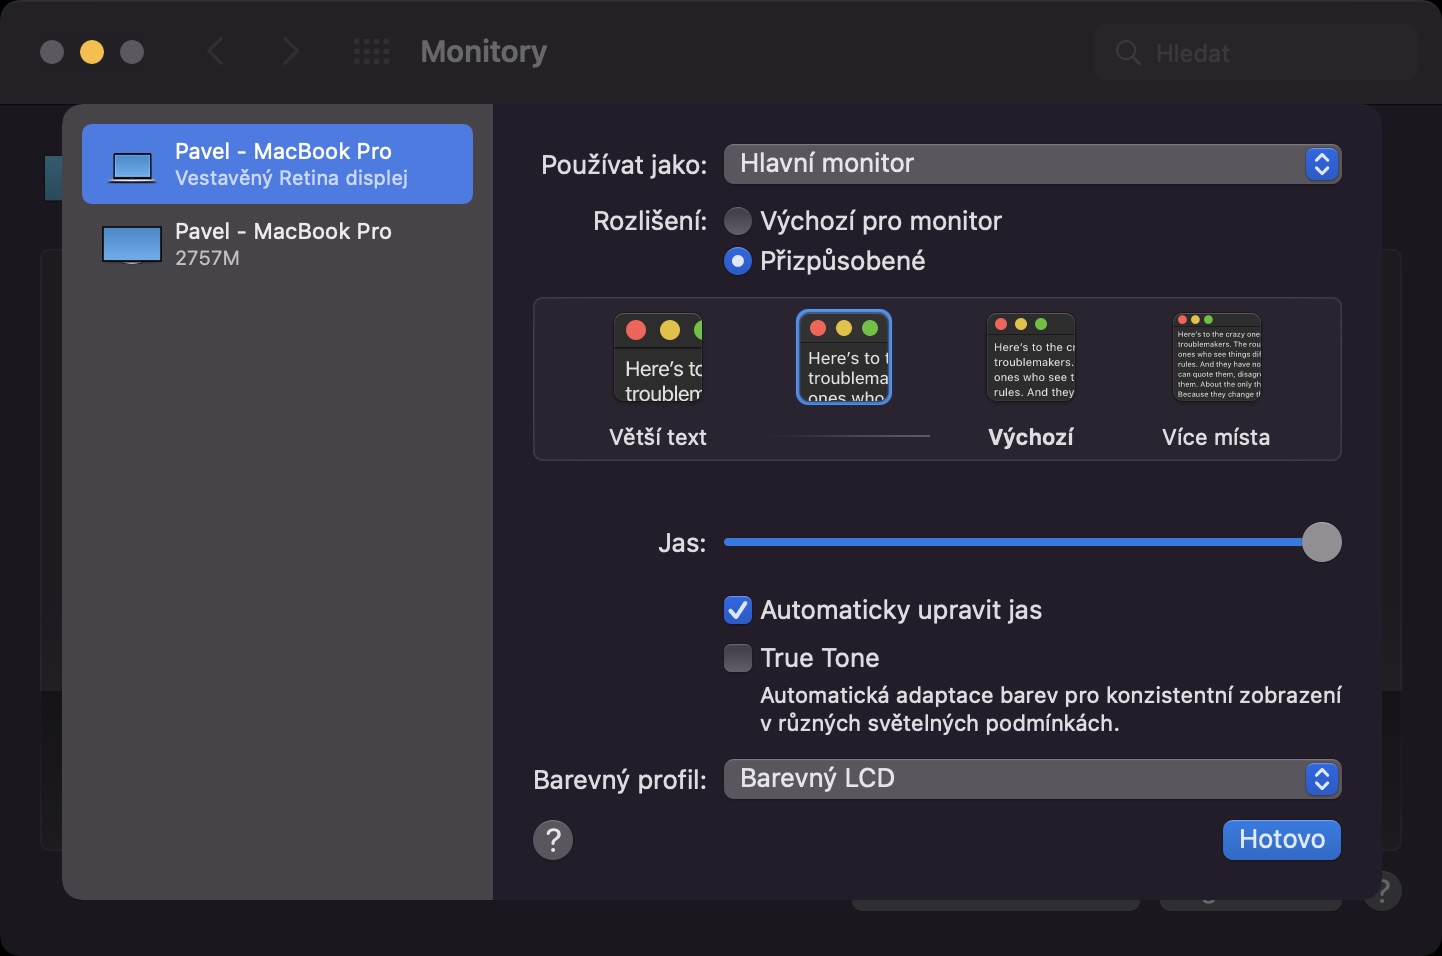The height and width of the screenshot is (956, 1442).
Task: Click the back navigation arrow in toolbar
Action: coord(215,52)
